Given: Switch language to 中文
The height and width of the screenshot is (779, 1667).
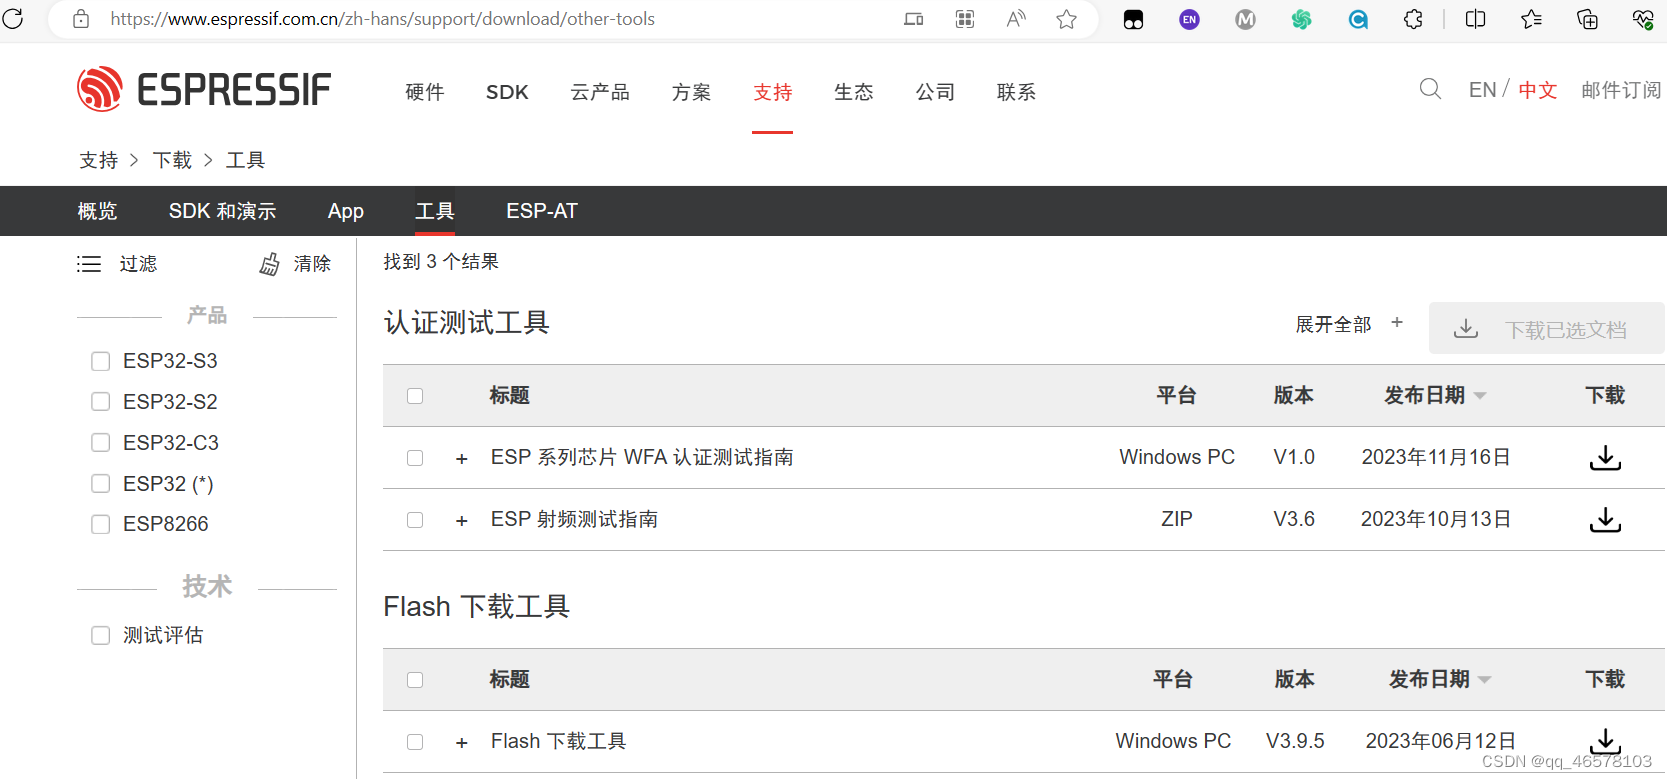Looking at the screenshot, I should click(x=1538, y=90).
